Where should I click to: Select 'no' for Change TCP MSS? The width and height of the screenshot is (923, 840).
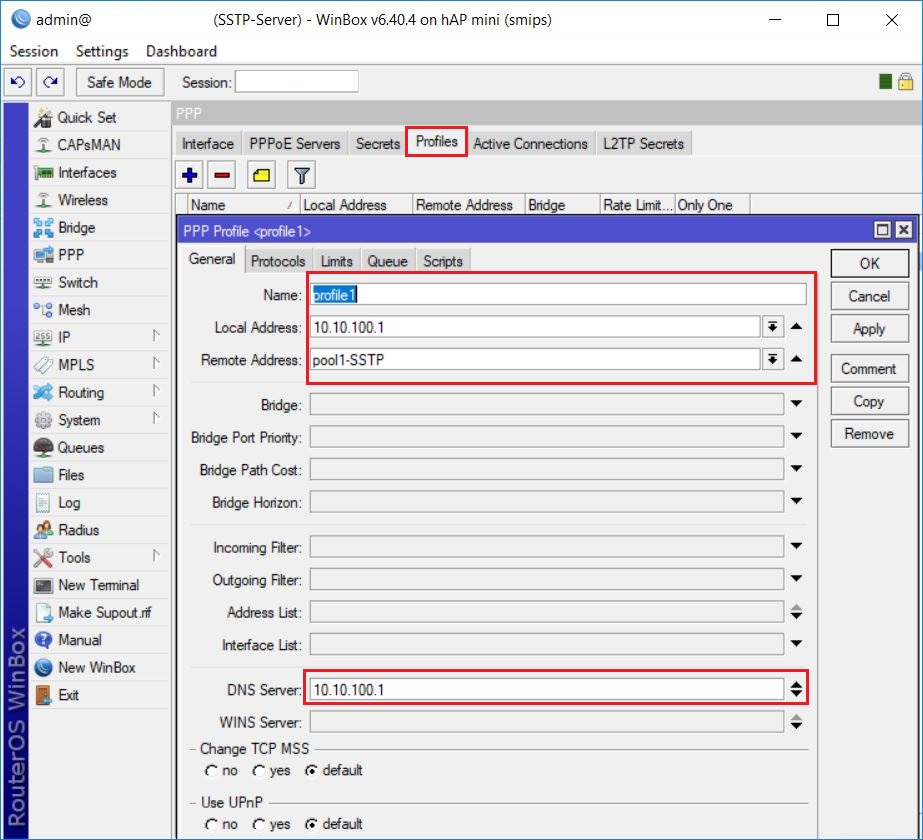(x=211, y=771)
